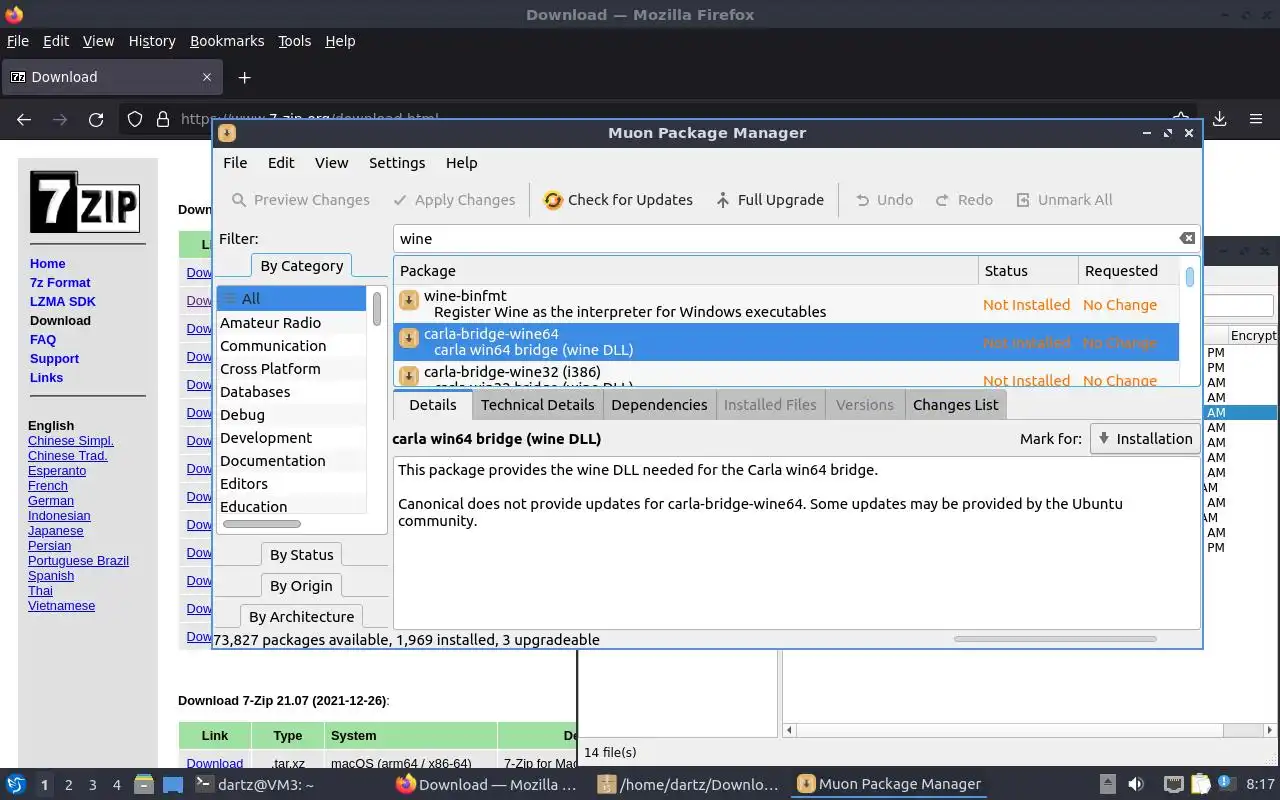Open the Firefox Bookmarks menu

tap(227, 41)
